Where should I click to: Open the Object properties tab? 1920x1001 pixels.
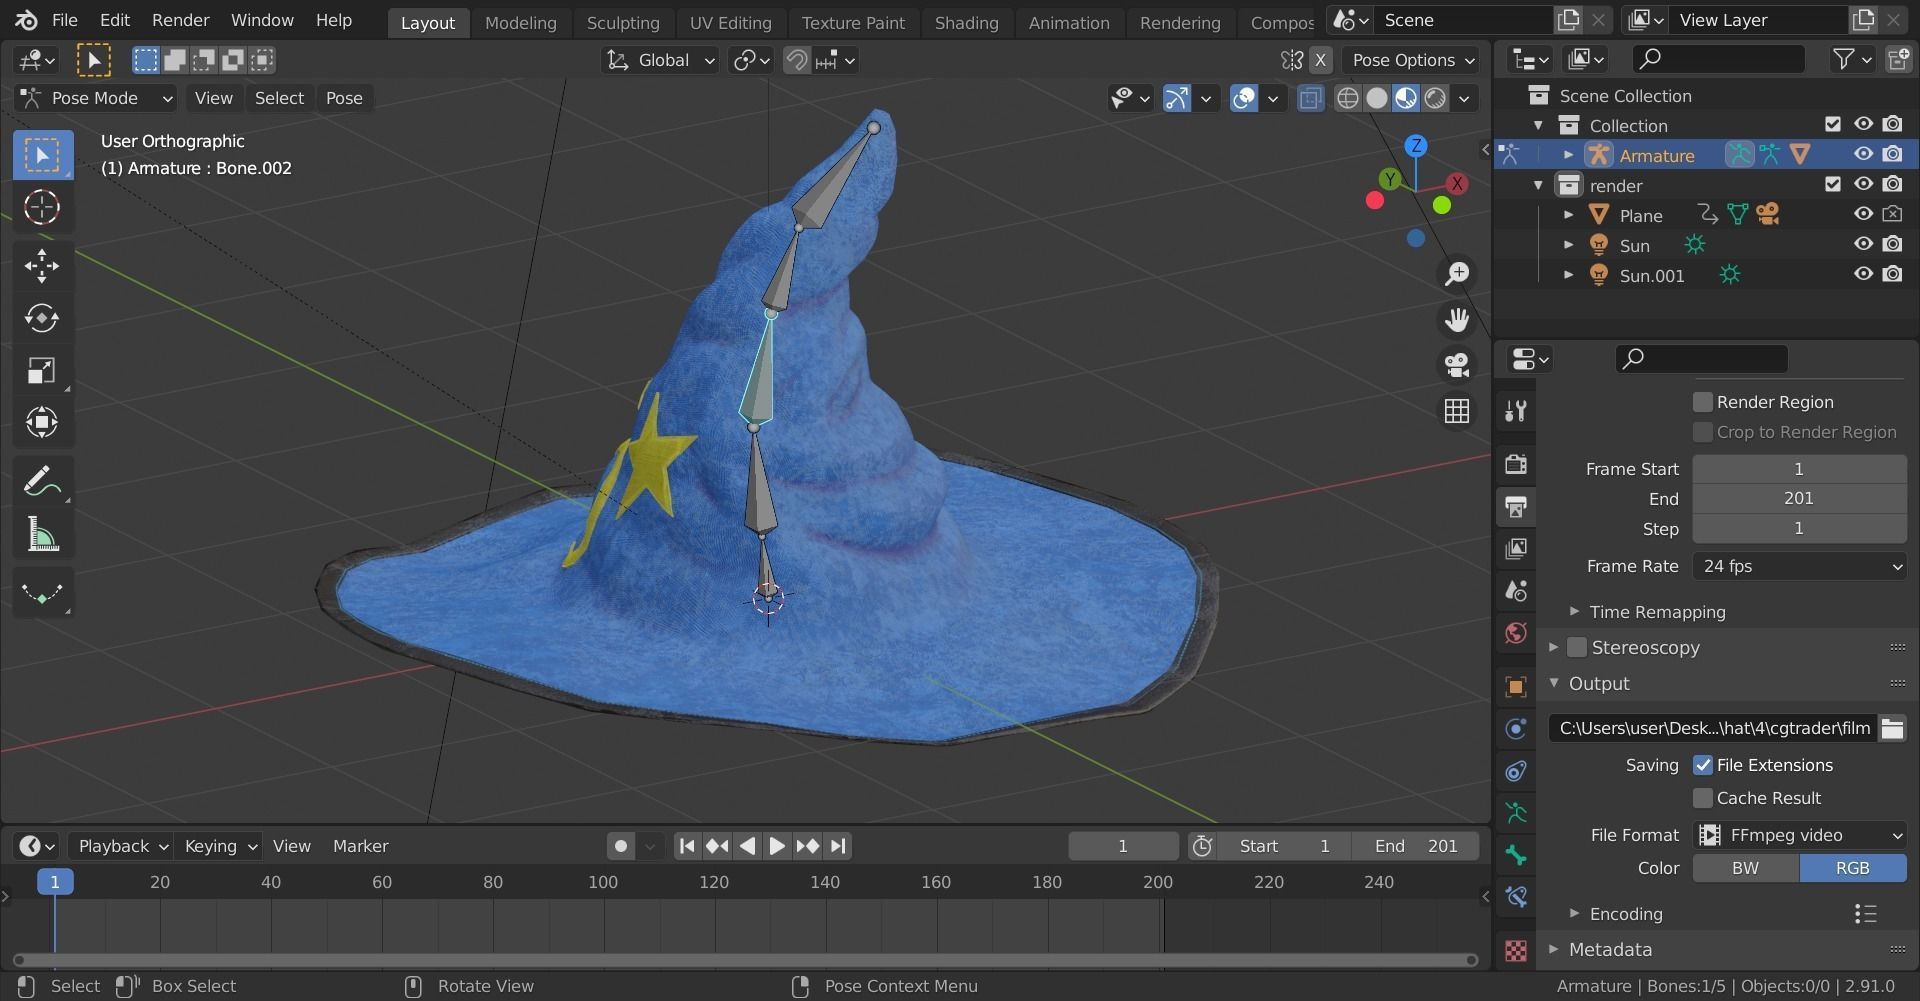(1516, 686)
